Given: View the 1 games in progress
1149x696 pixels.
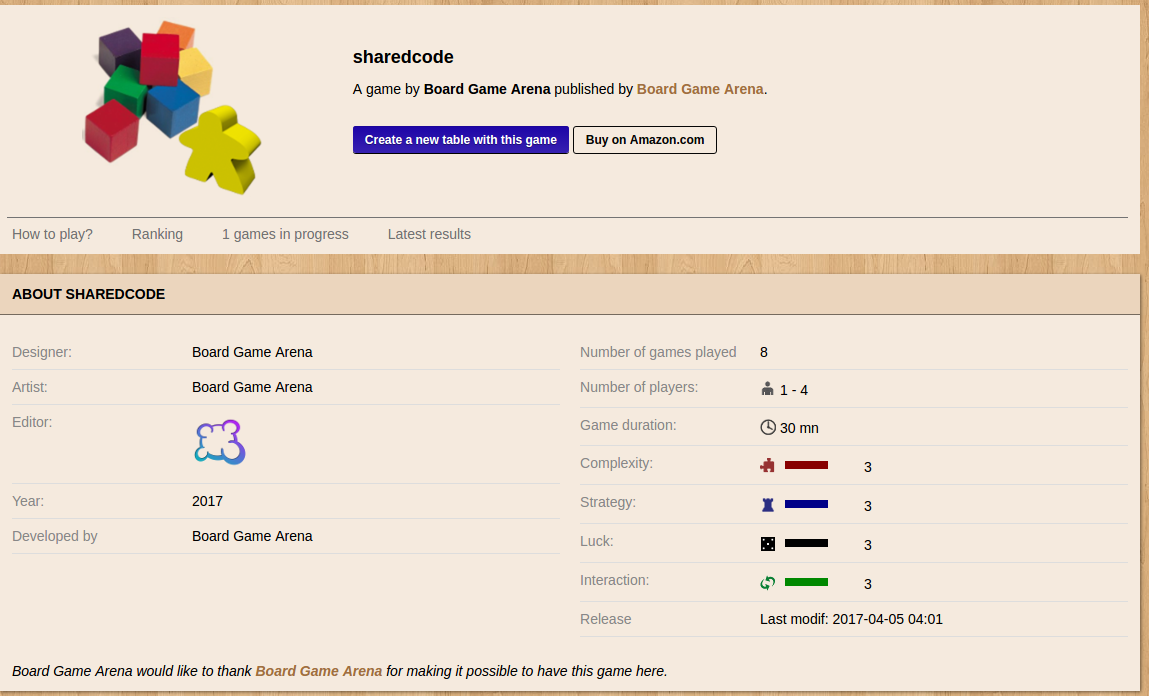Looking at the screenshot, I should tap(285, 234).
